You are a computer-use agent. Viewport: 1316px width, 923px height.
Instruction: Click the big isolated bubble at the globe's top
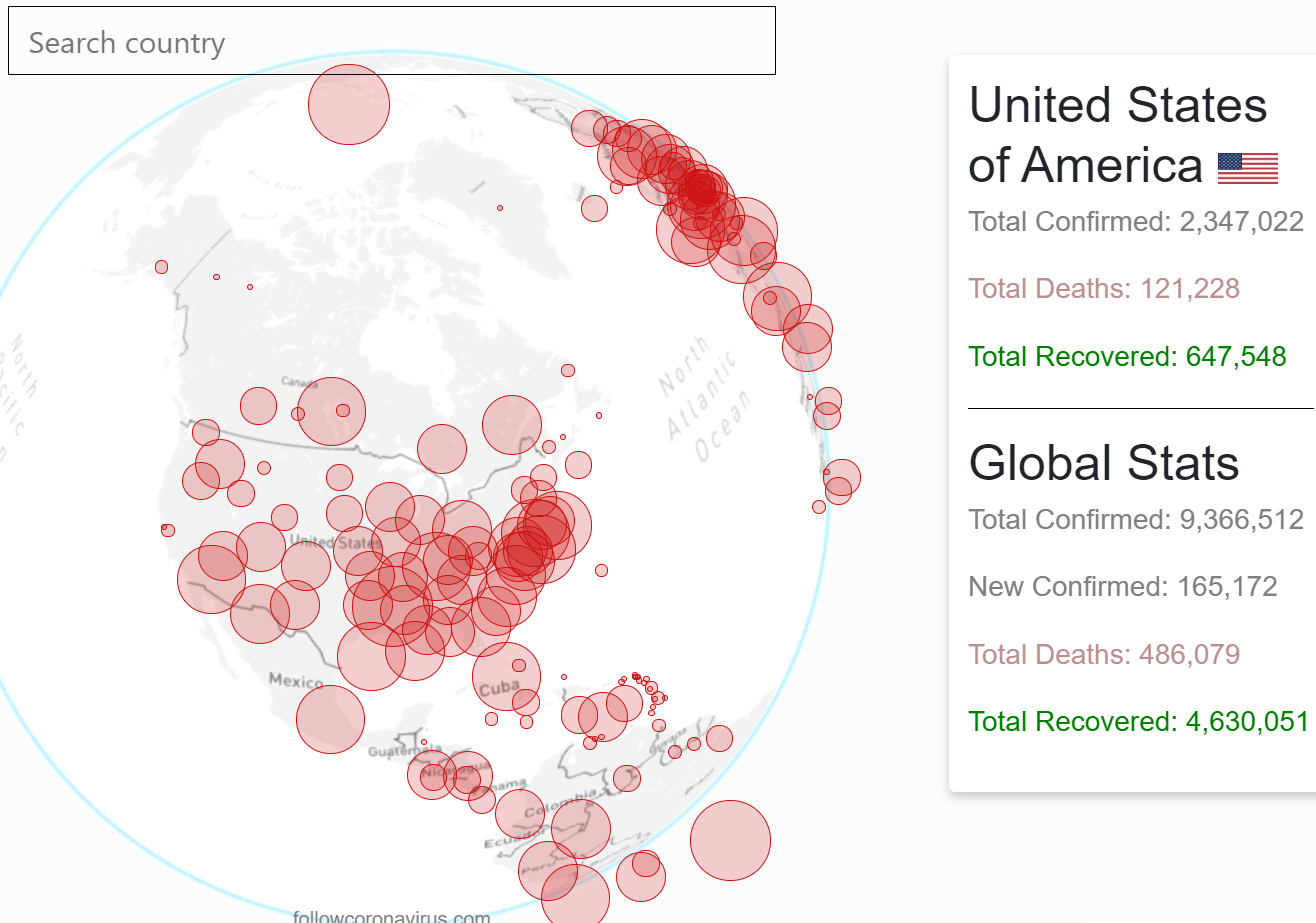348,105
